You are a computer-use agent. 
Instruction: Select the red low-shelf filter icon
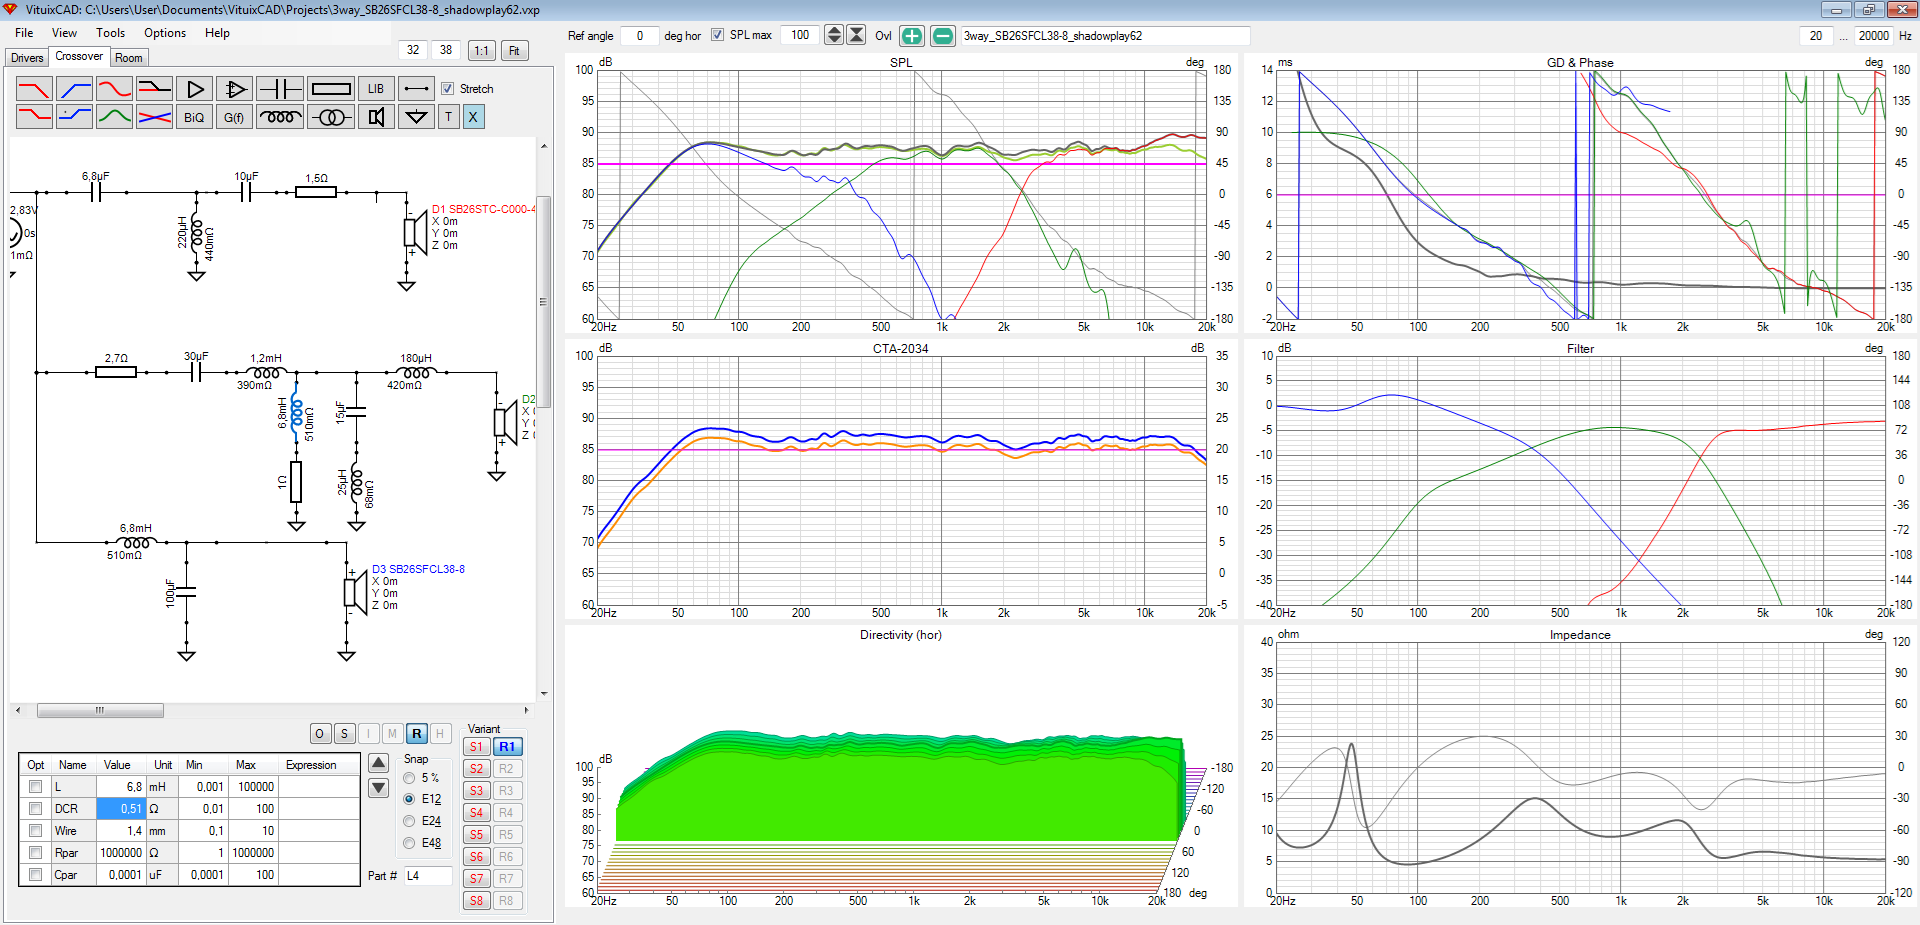pyautogui.click(x=34, y=117)
